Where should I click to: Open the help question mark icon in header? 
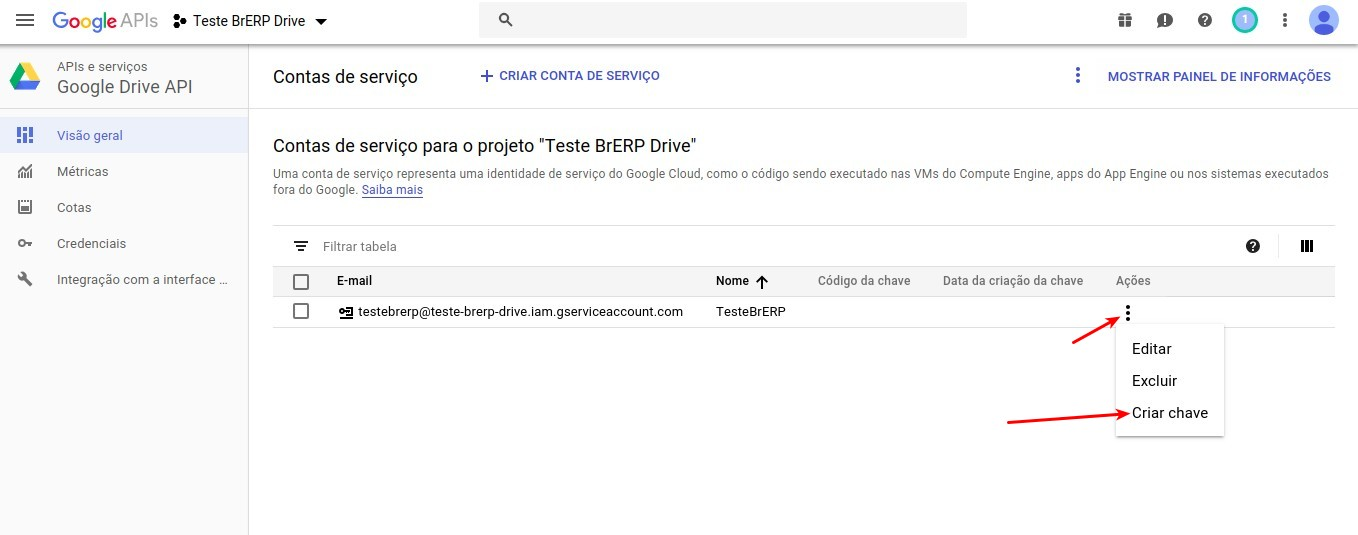pyautogui.click(x=1205, y=20)
